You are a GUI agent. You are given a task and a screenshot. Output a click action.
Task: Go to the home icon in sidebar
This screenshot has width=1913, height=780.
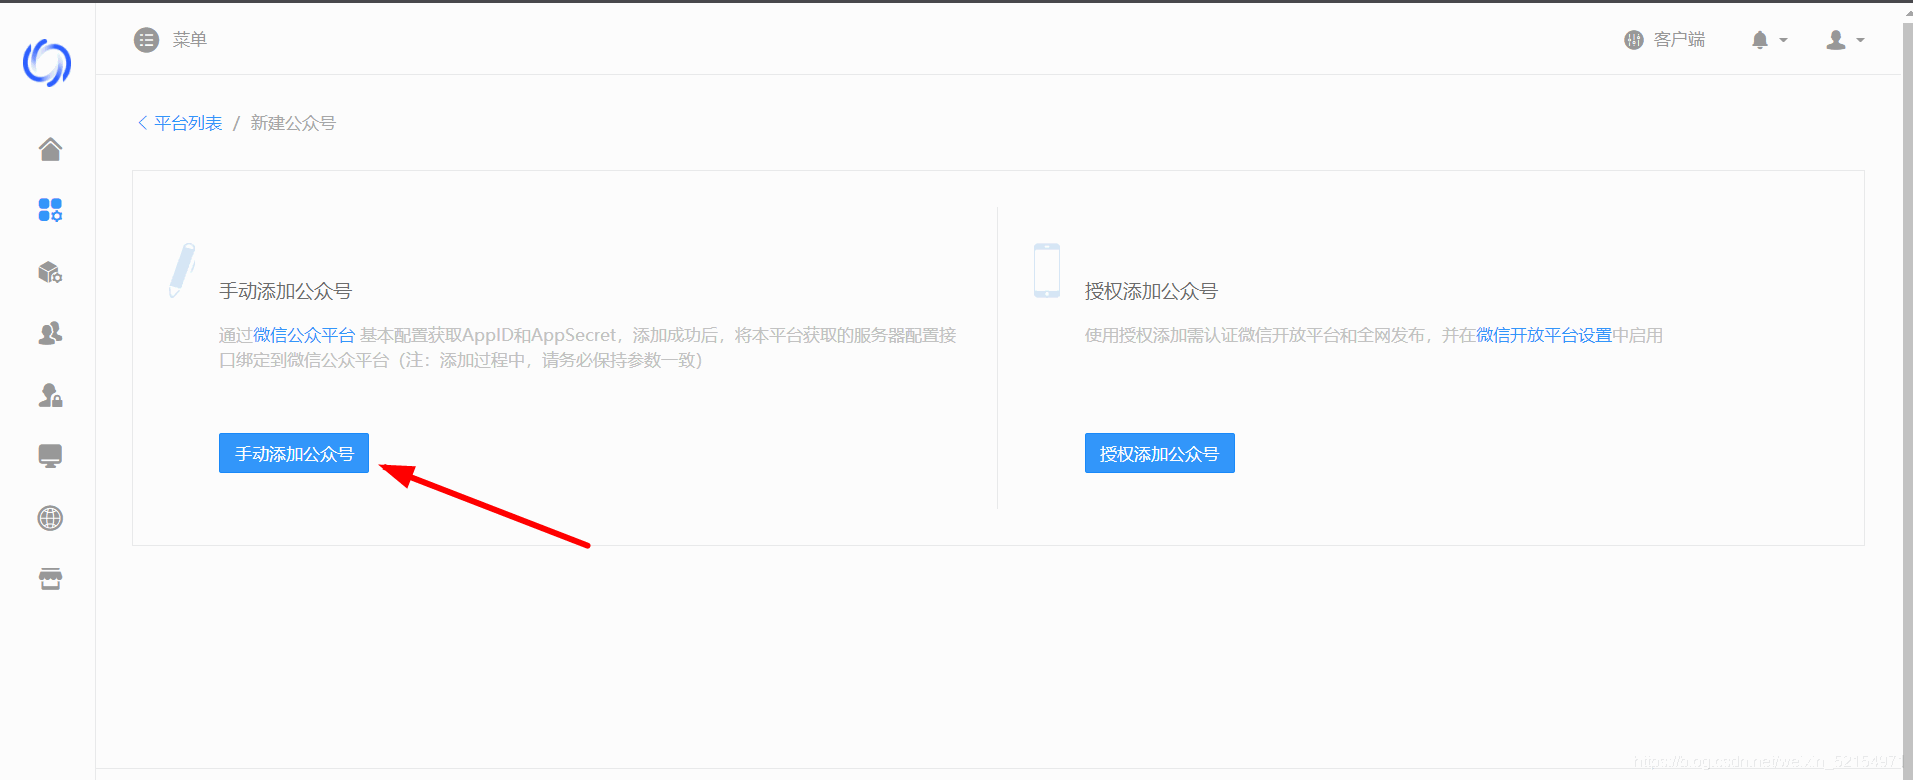50,149
